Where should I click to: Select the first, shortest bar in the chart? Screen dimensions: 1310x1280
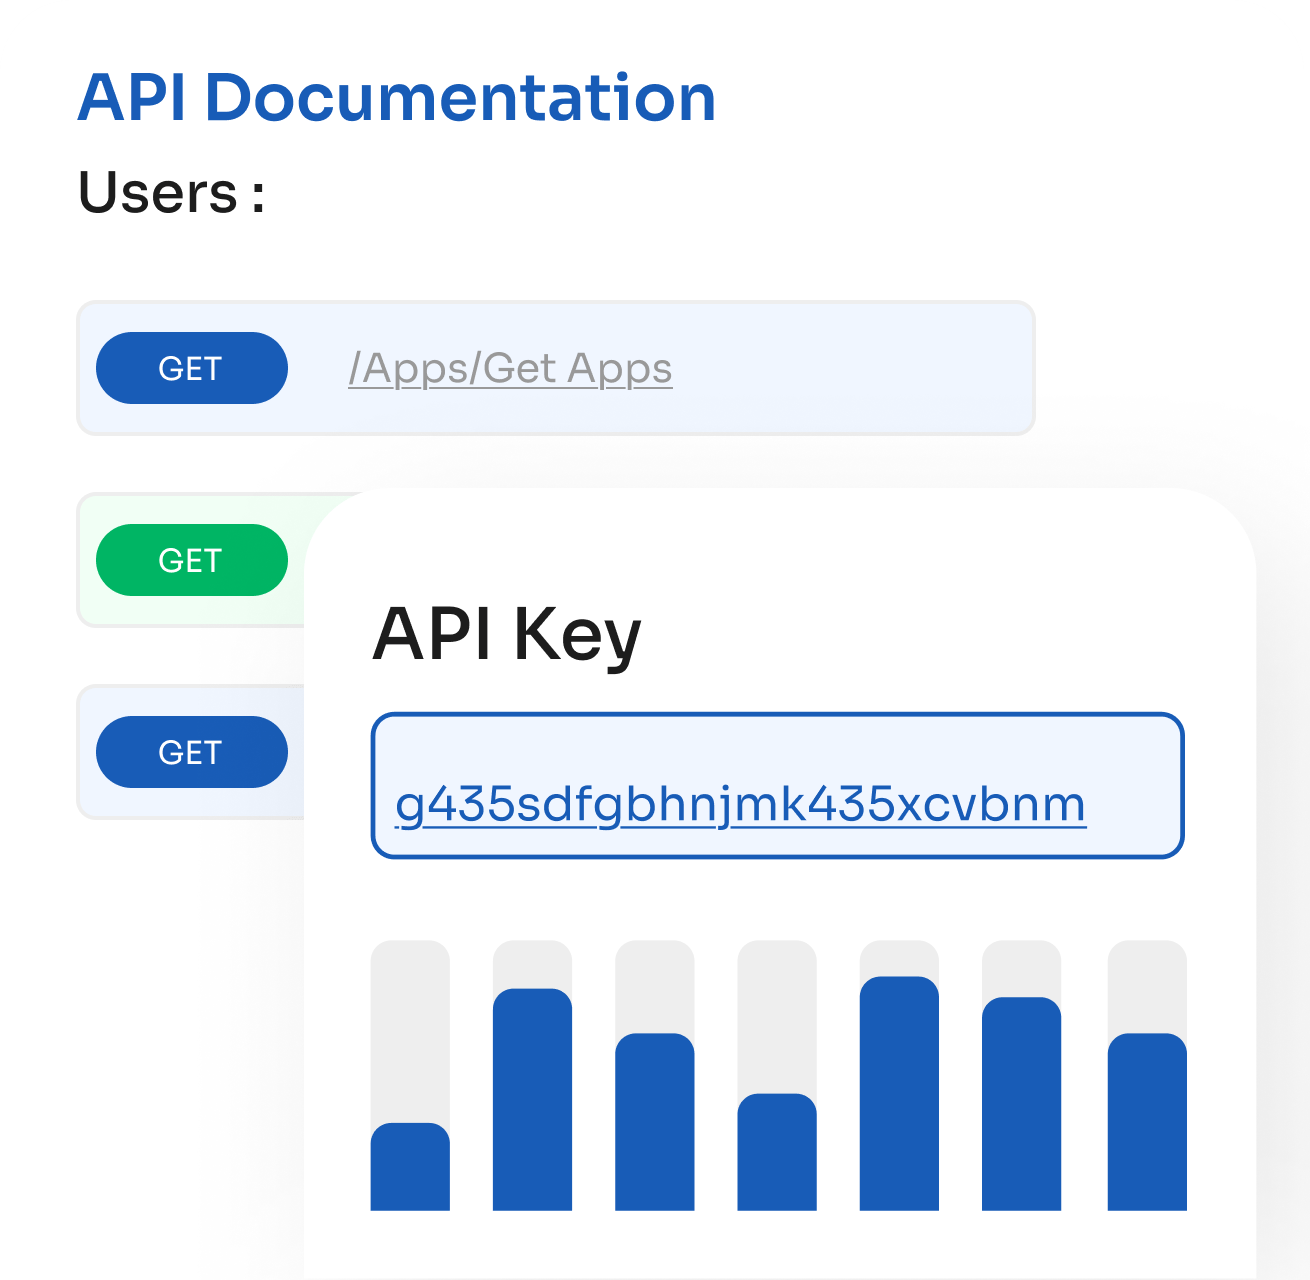(x=410, y=1167)
